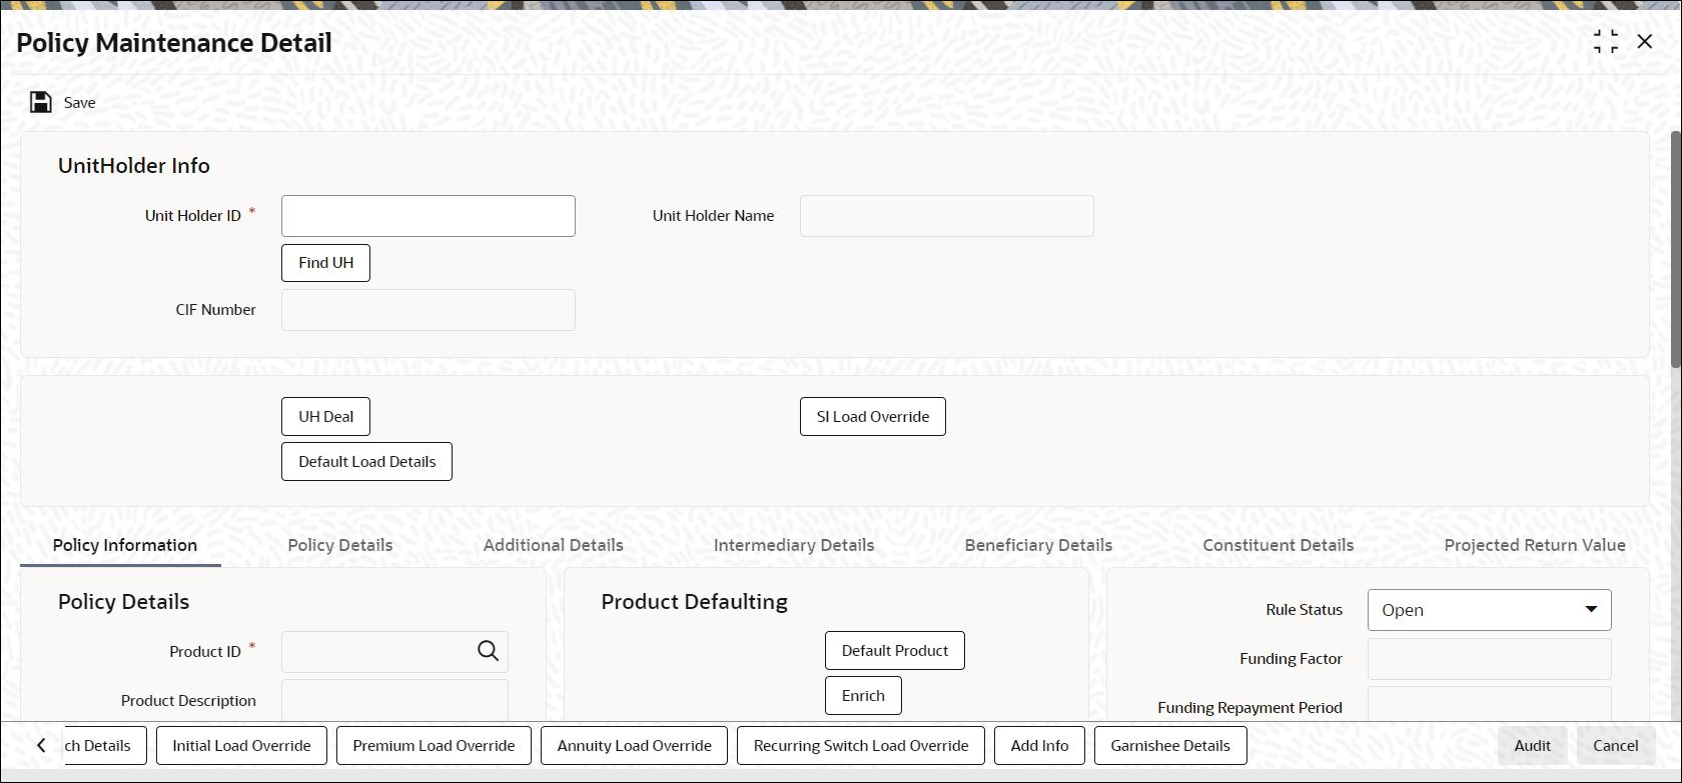Open the Additional Details tab
The image size is (1682, 783).
553,545
